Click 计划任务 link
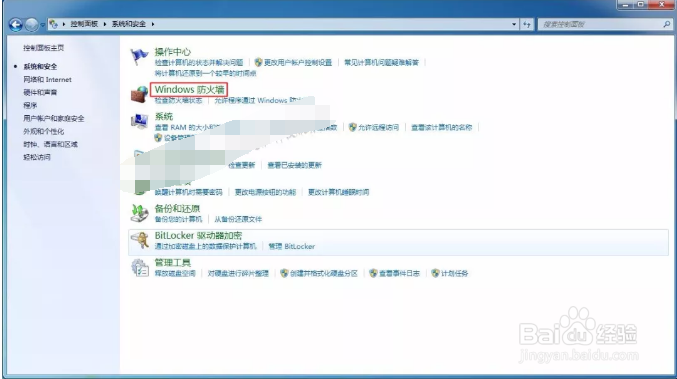The image size is (677, 379). coord(454,273)
